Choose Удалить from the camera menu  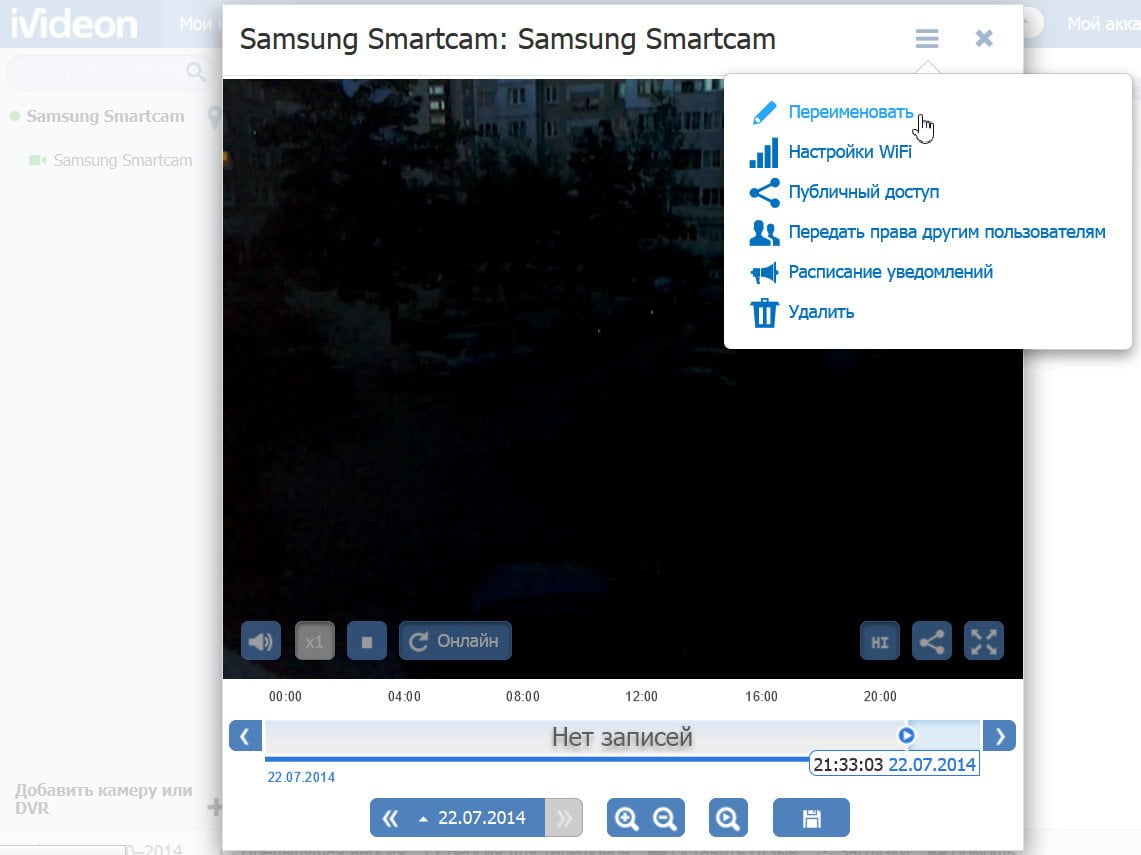(x=822, y=312)
